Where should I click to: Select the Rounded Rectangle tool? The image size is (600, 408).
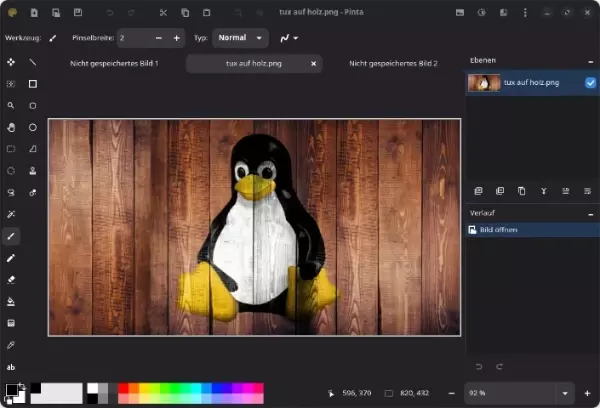[33, 106]
